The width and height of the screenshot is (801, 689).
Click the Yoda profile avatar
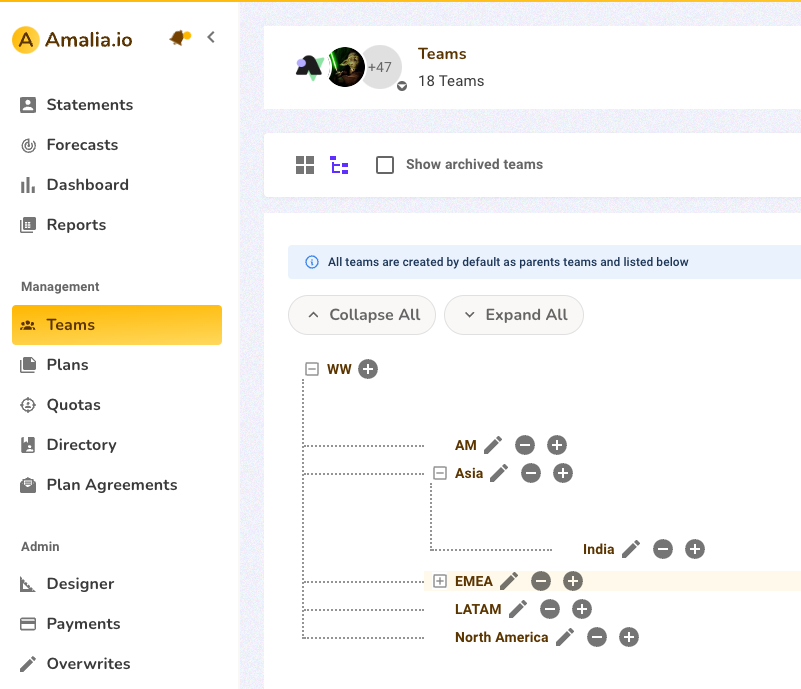346,67
